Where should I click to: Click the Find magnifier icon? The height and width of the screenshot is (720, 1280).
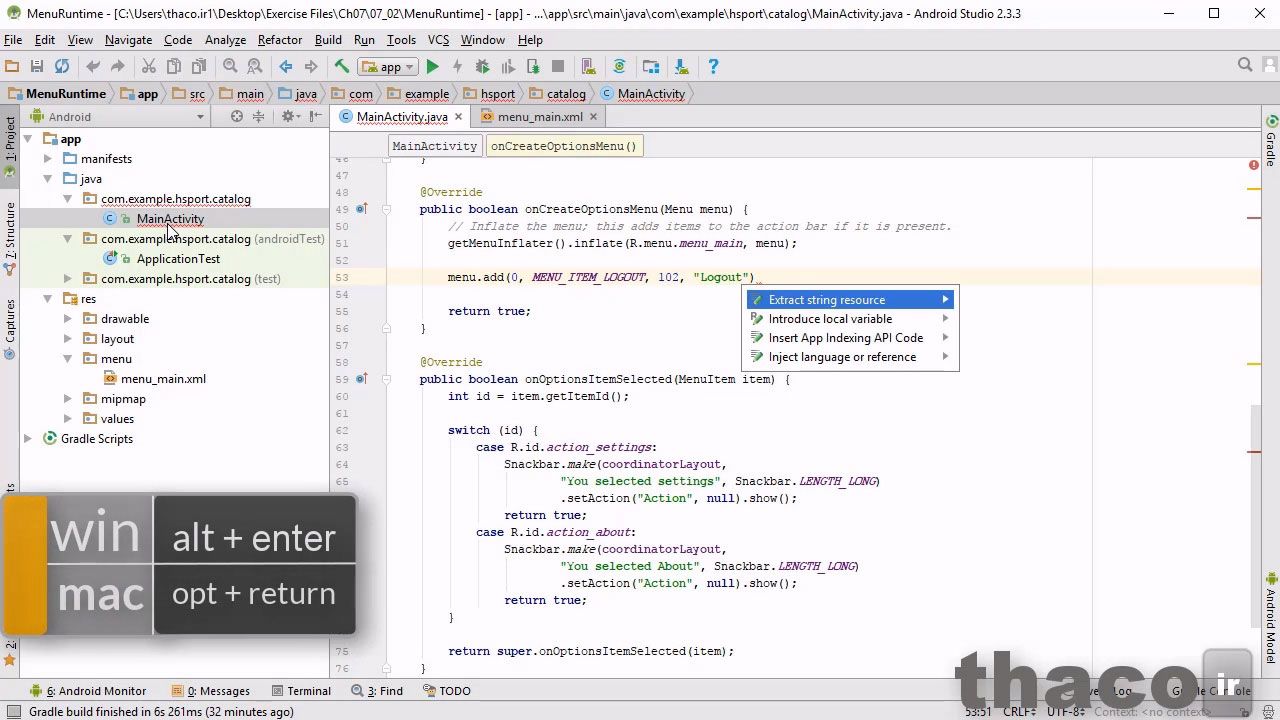(x=230, y=66)
